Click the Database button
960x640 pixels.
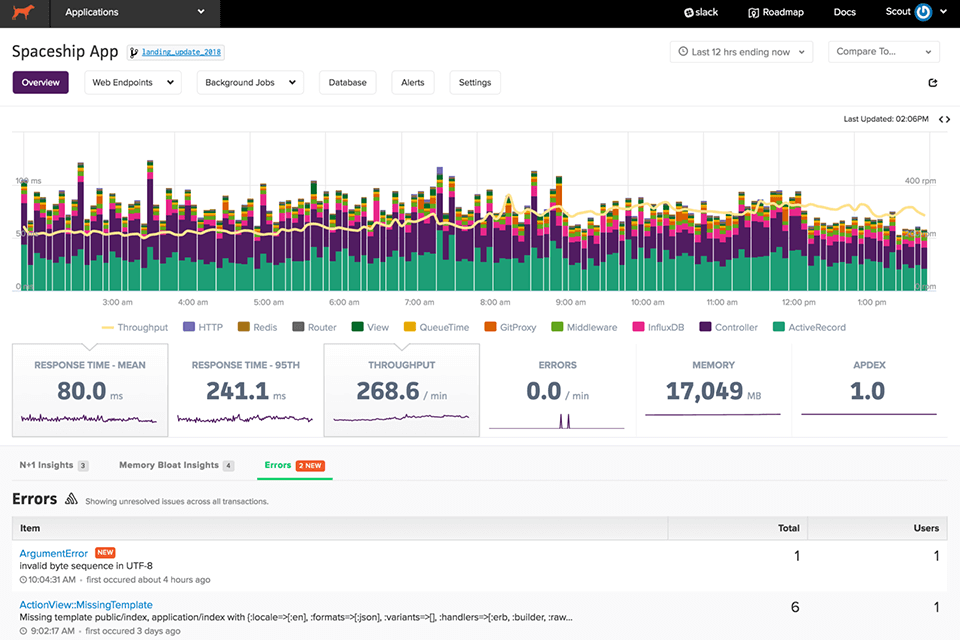pos(347,83)
